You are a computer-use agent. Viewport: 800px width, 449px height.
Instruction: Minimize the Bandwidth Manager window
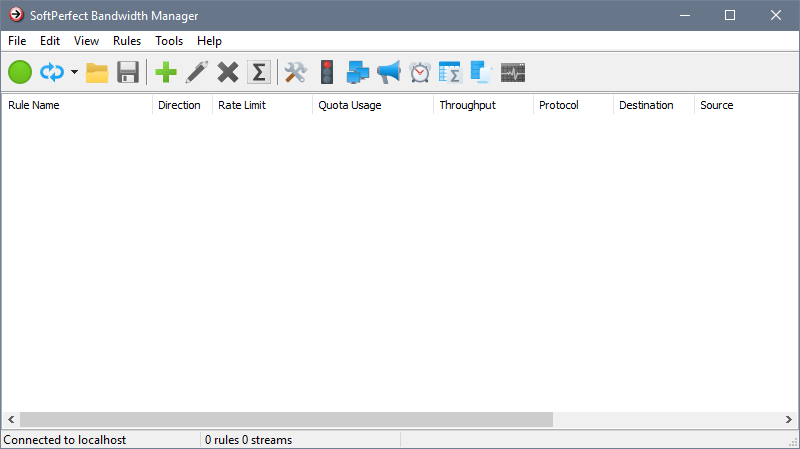(685, 15)
